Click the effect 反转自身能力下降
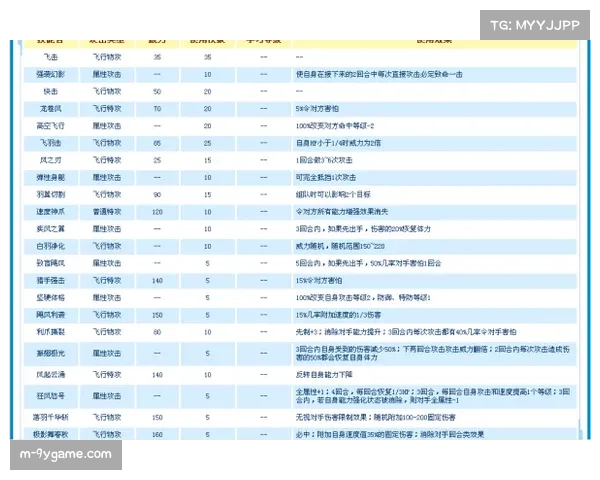This screenshot has height=480, width=600. [324, 375]
